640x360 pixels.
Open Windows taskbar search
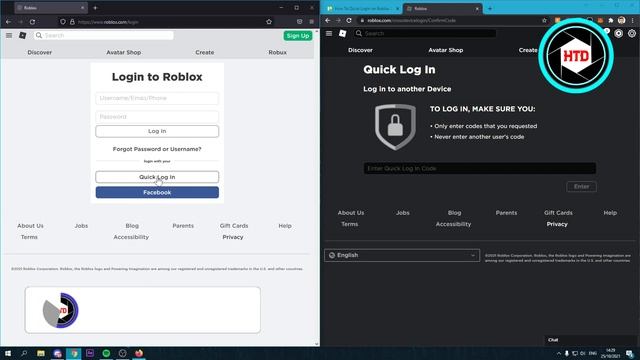[24, 353]
